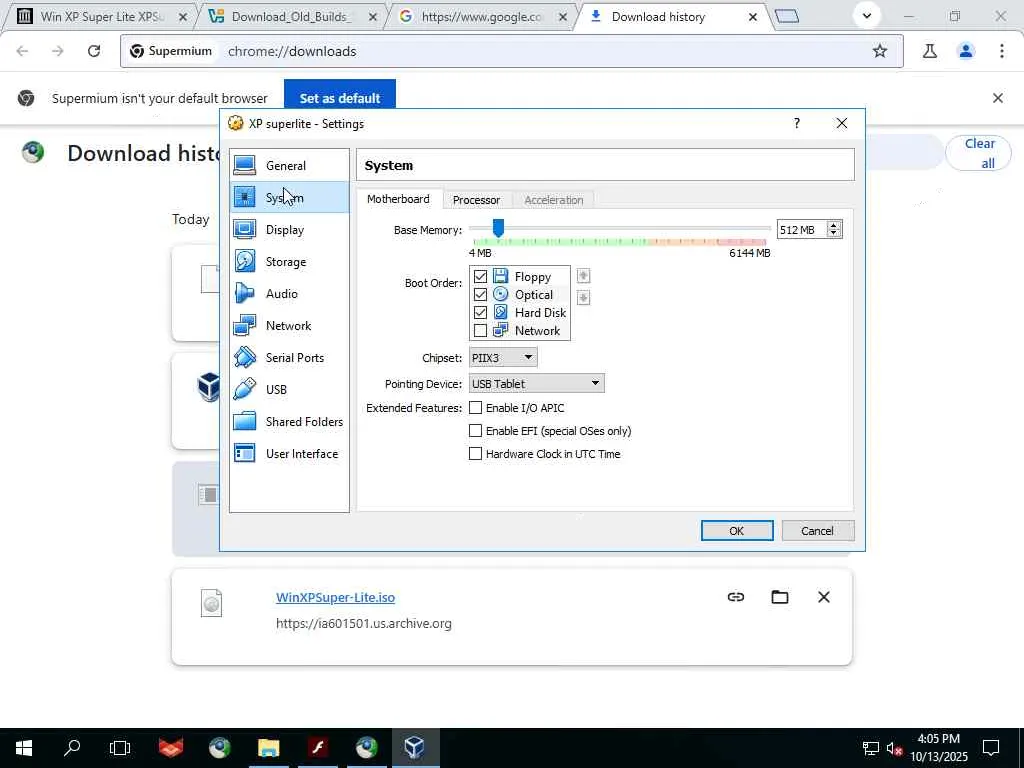Open the Audio section speaker icon
1024x768 pixels.
(x=244, y=293)
